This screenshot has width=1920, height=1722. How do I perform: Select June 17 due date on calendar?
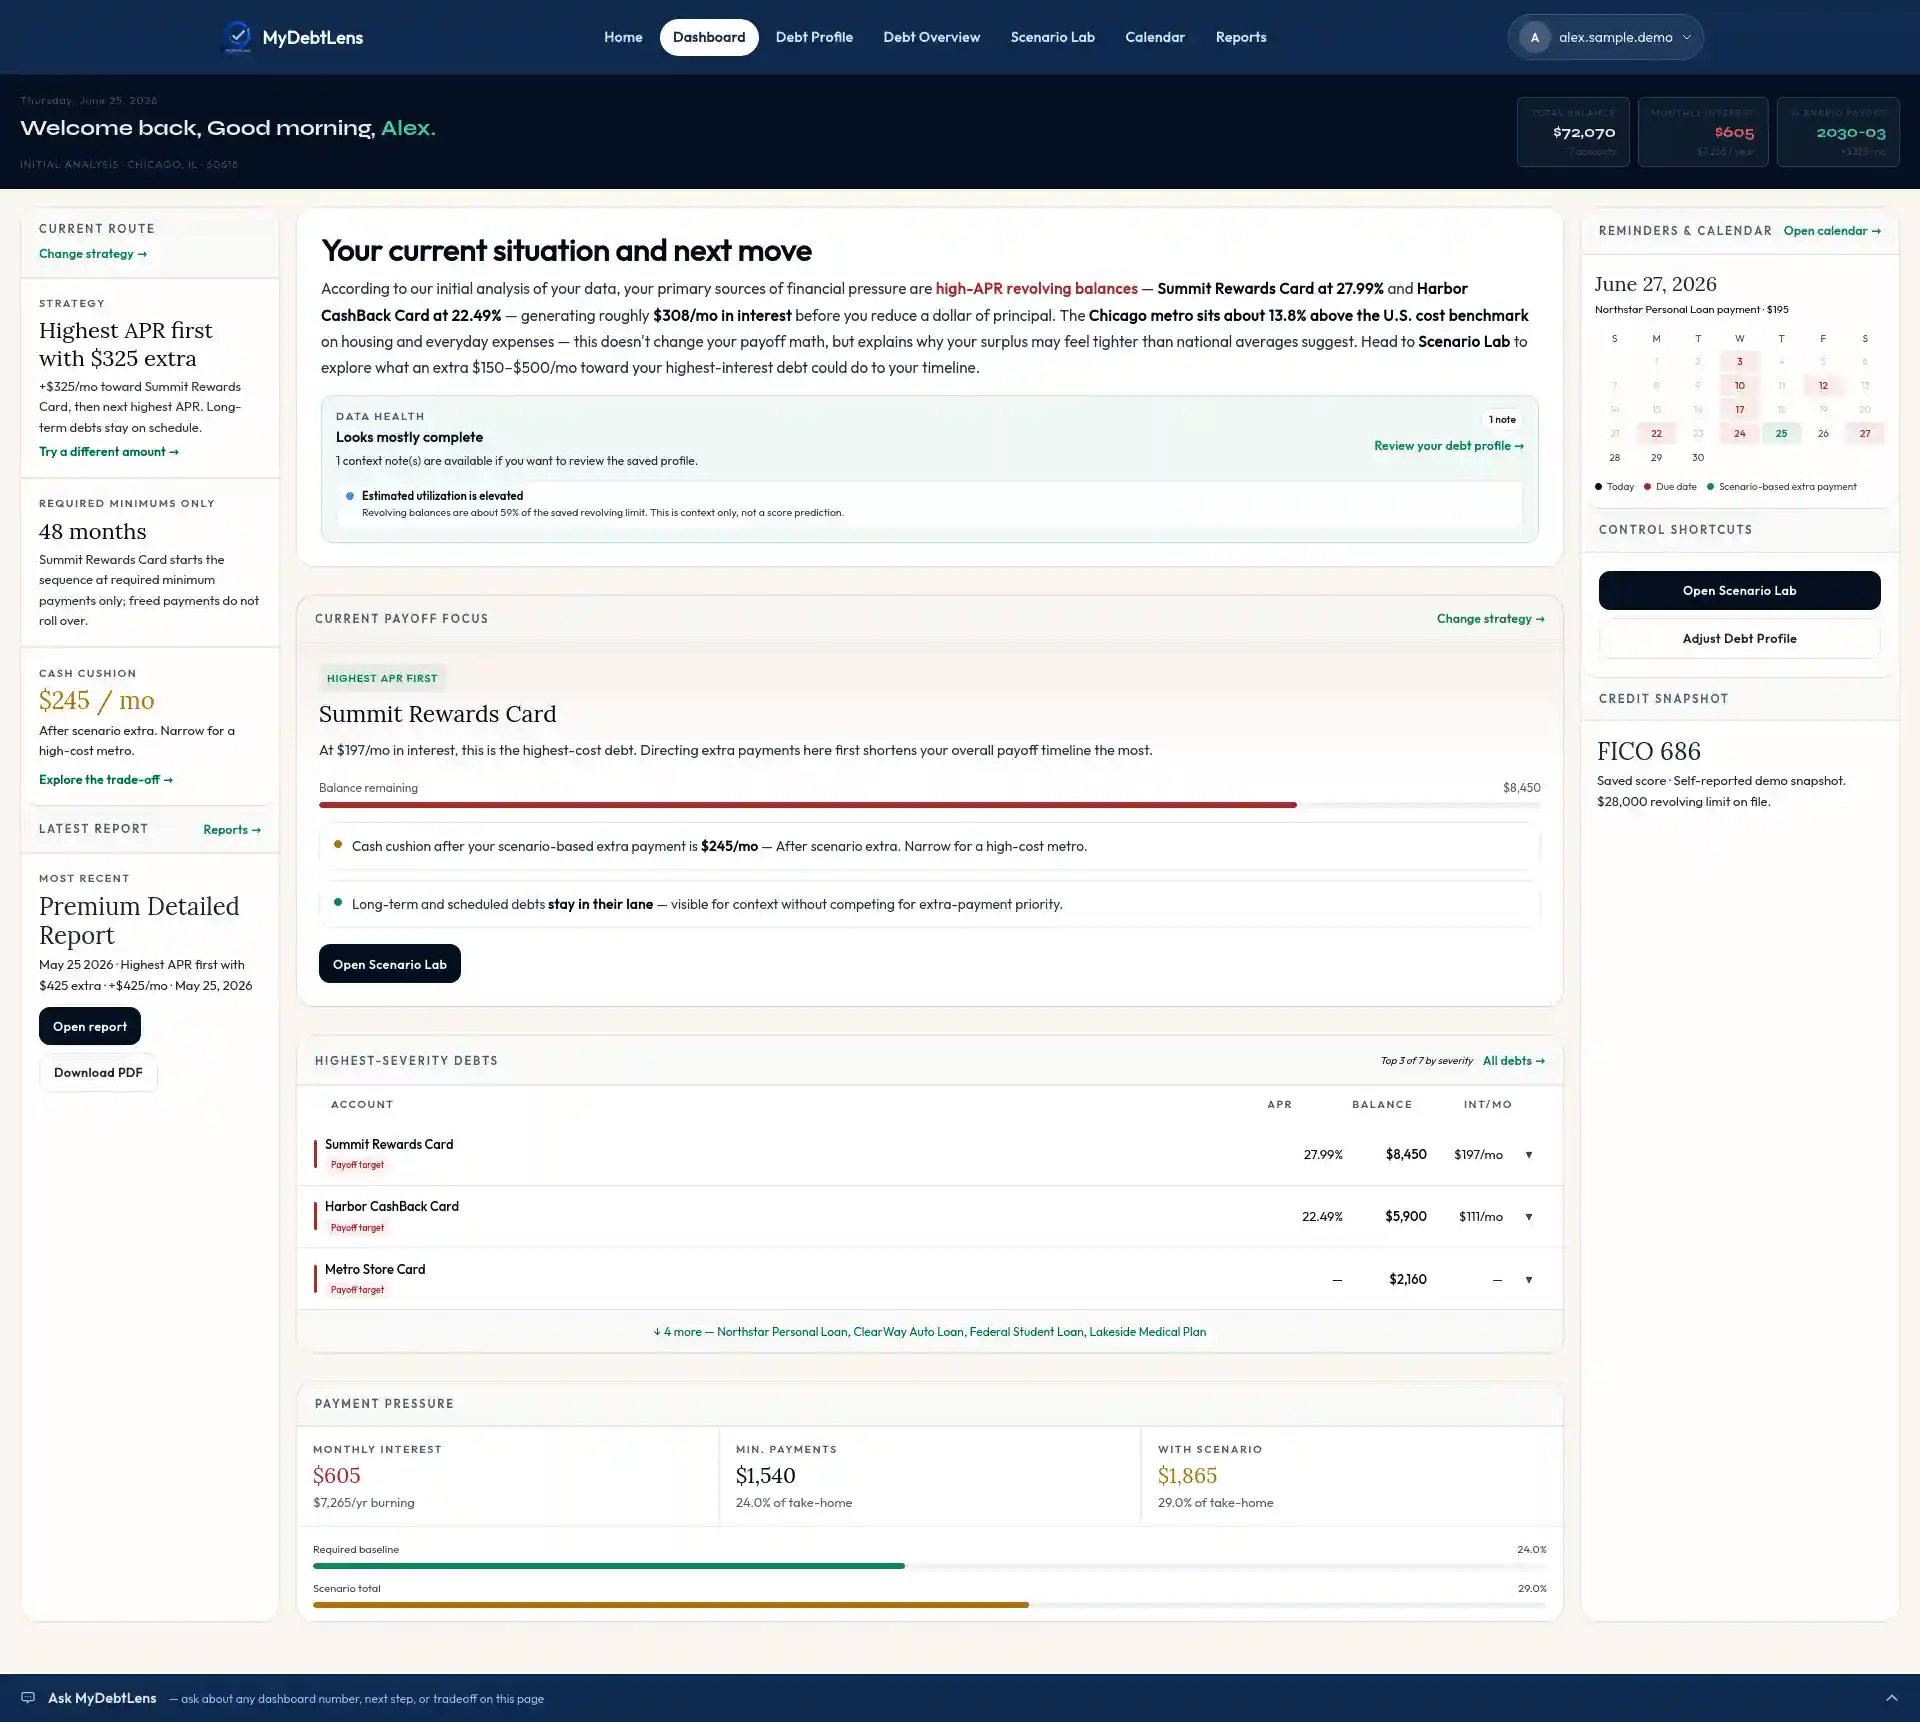(1739, 410)
